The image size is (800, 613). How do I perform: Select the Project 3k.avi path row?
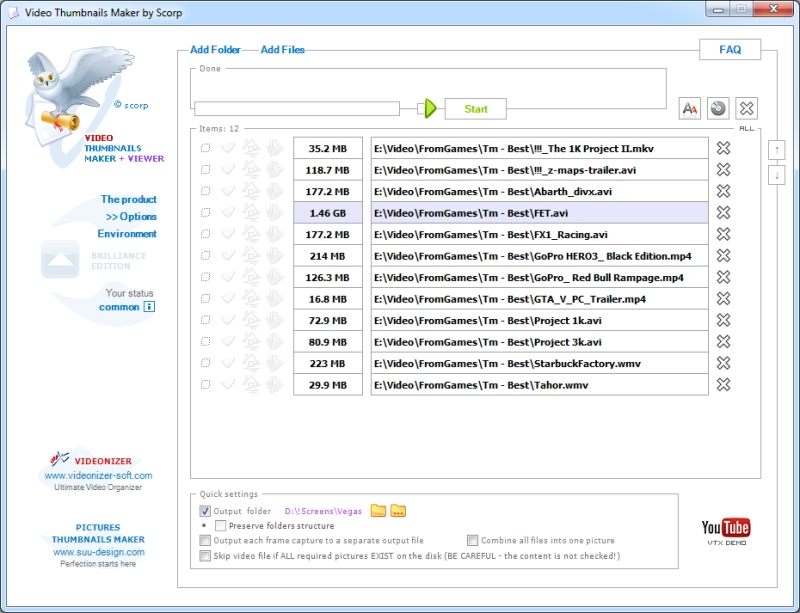pyautogui.click(x=539, y=342)
